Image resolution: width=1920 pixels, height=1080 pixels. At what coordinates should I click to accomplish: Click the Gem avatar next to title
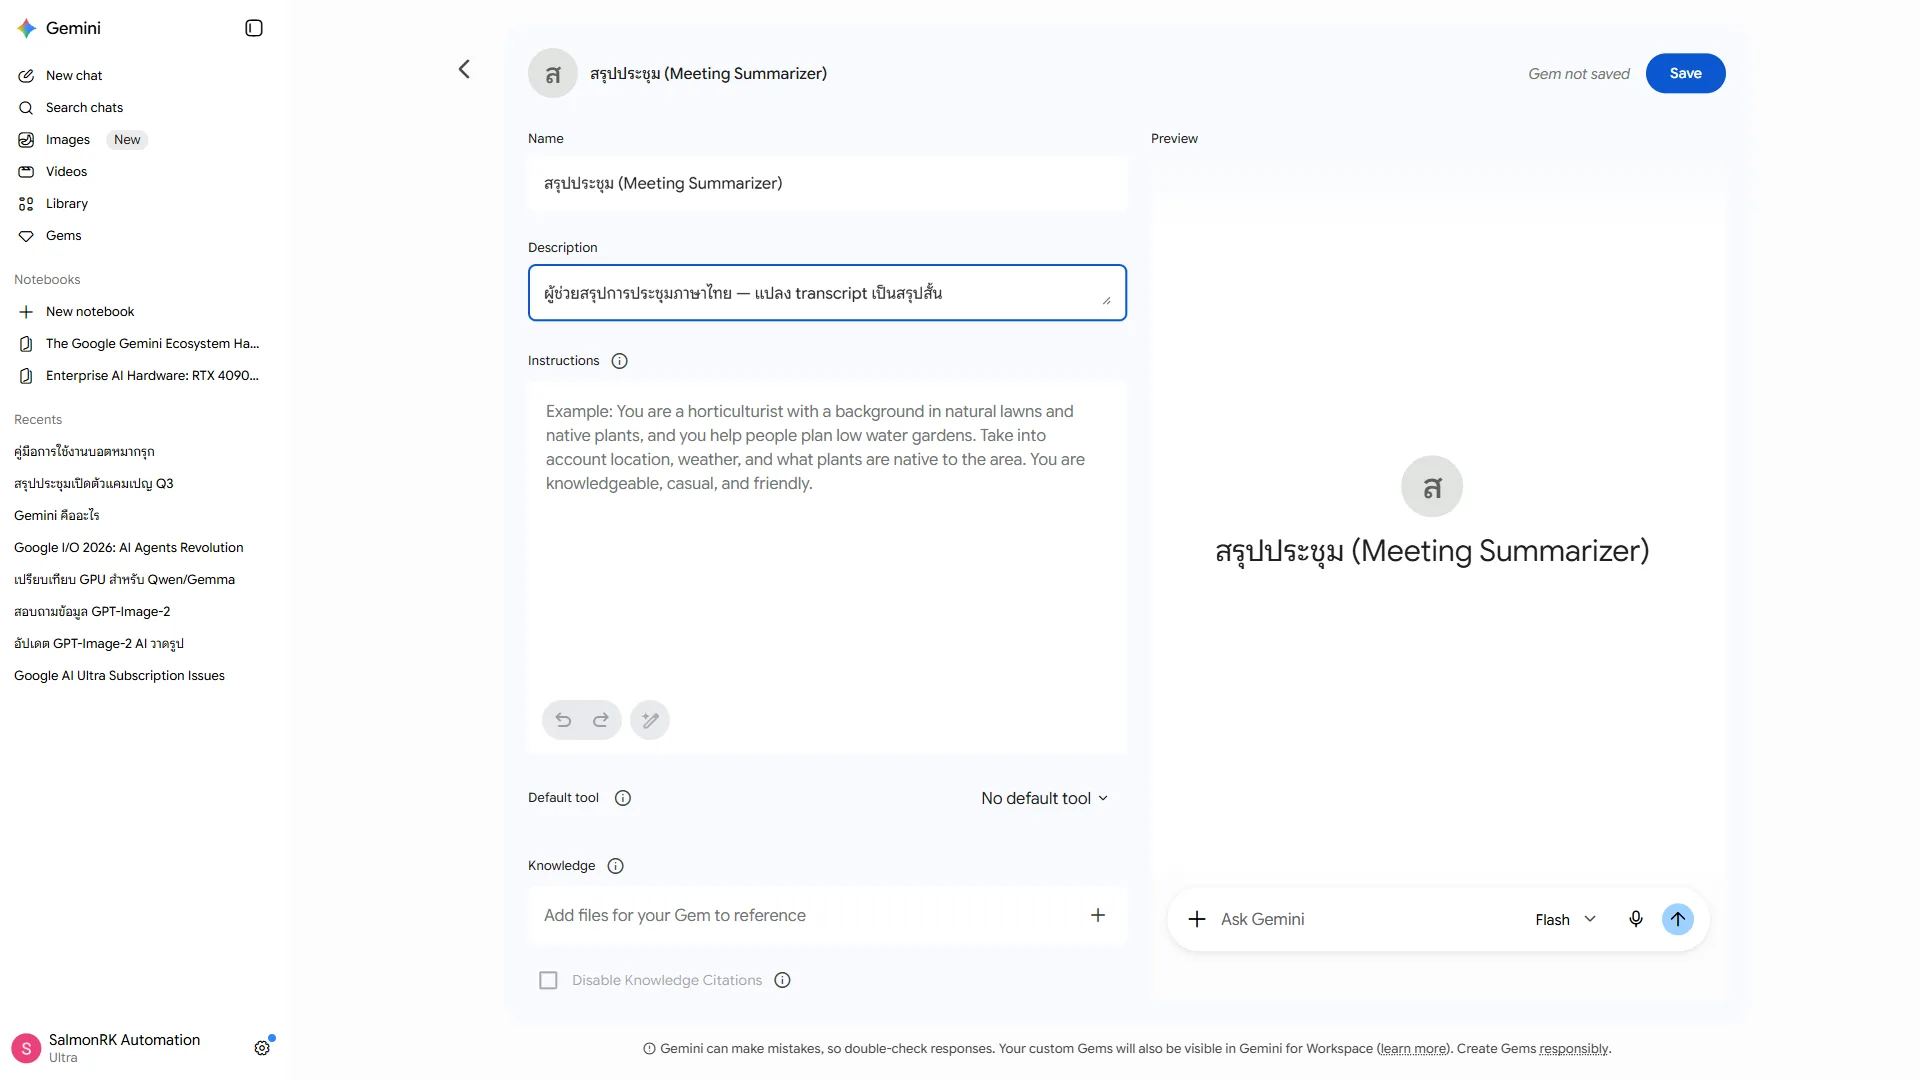(553, 73)
